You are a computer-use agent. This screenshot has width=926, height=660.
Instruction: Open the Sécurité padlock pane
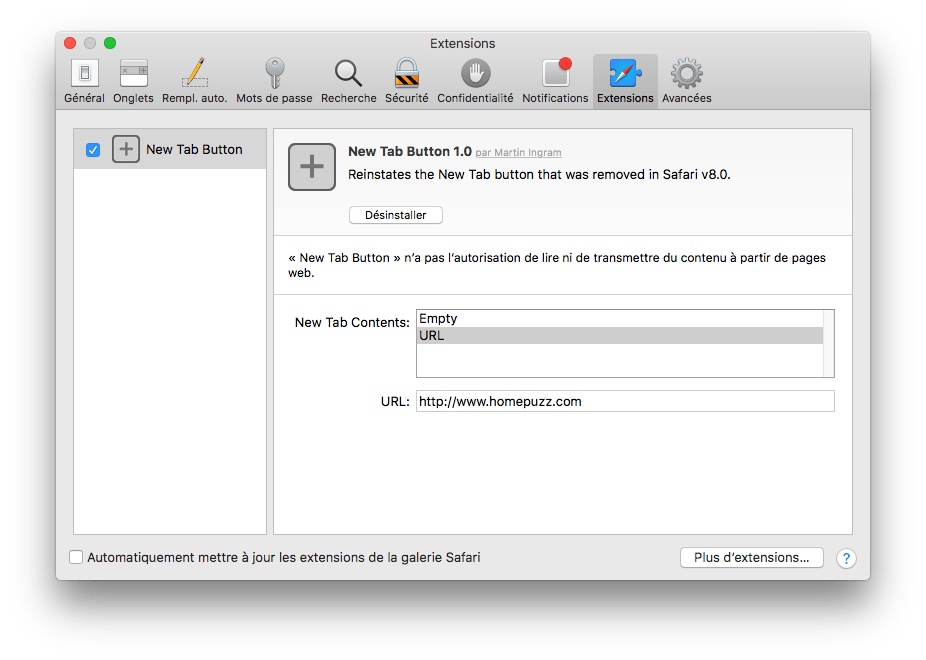(406, 81)
